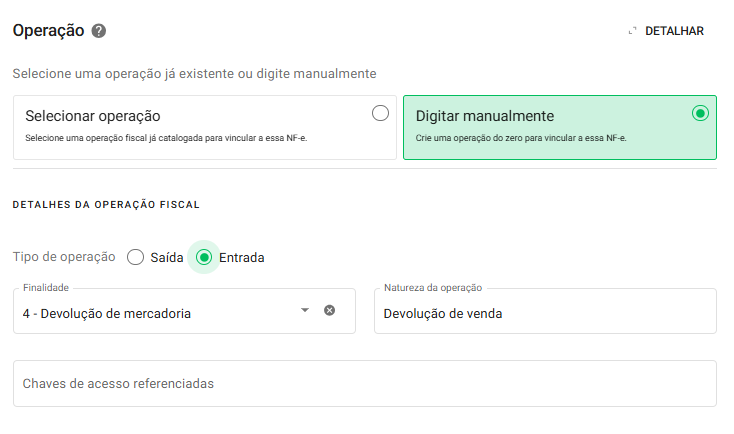
Task: Choose the Entrada radio button
Action: pos(204,257)
